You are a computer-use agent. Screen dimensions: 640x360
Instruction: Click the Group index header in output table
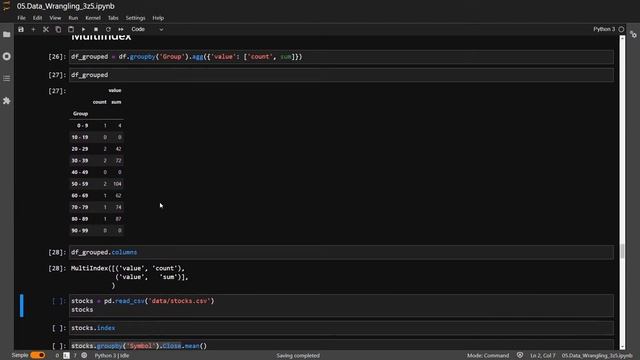click(80, 113)
